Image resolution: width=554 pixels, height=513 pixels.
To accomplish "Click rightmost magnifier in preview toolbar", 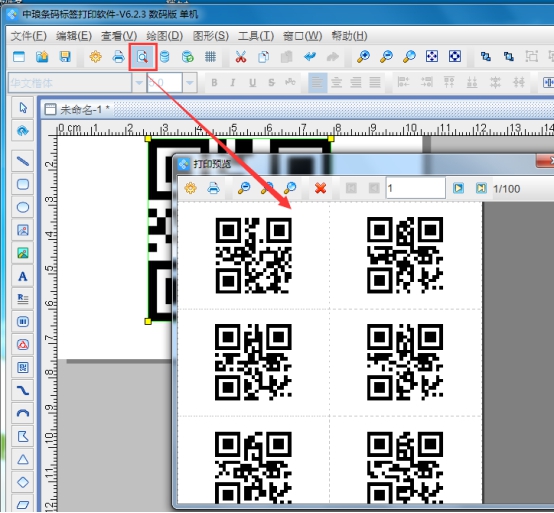I will (x=290, y=188).
